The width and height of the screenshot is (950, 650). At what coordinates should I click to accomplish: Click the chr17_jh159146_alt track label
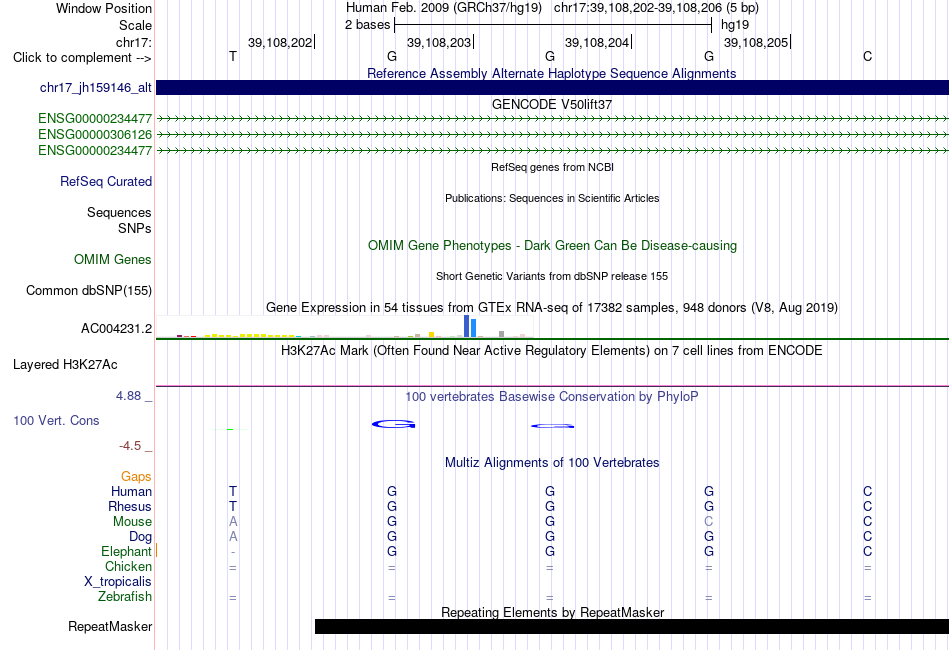[95, 87]
